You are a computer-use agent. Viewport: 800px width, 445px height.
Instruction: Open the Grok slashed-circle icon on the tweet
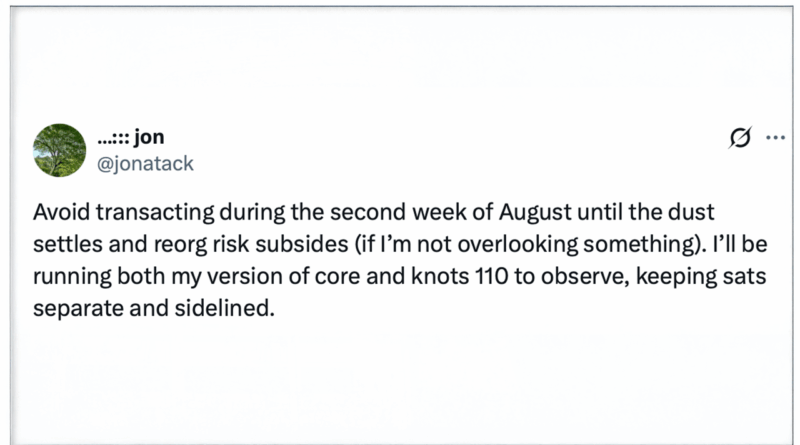[x=740, y=137]
